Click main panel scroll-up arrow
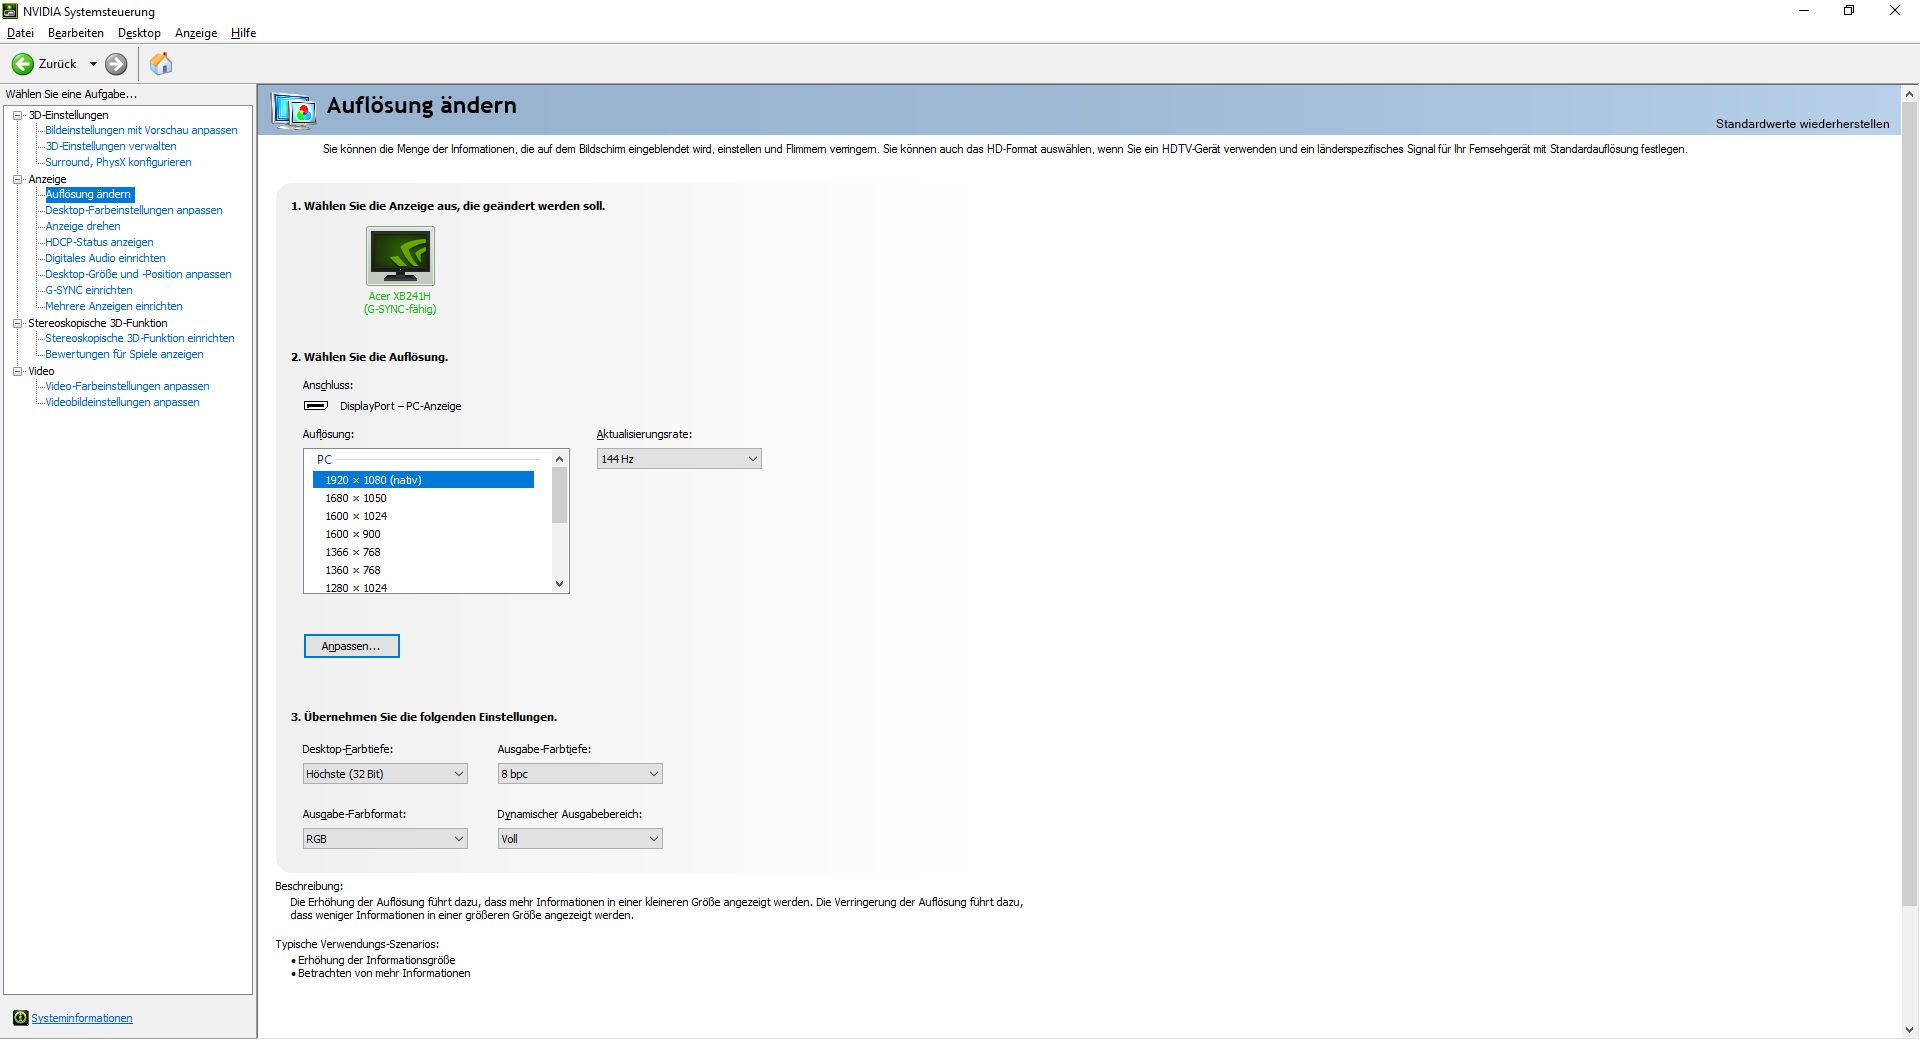Screen dimensions: 1920x1040 (1910, 94)
